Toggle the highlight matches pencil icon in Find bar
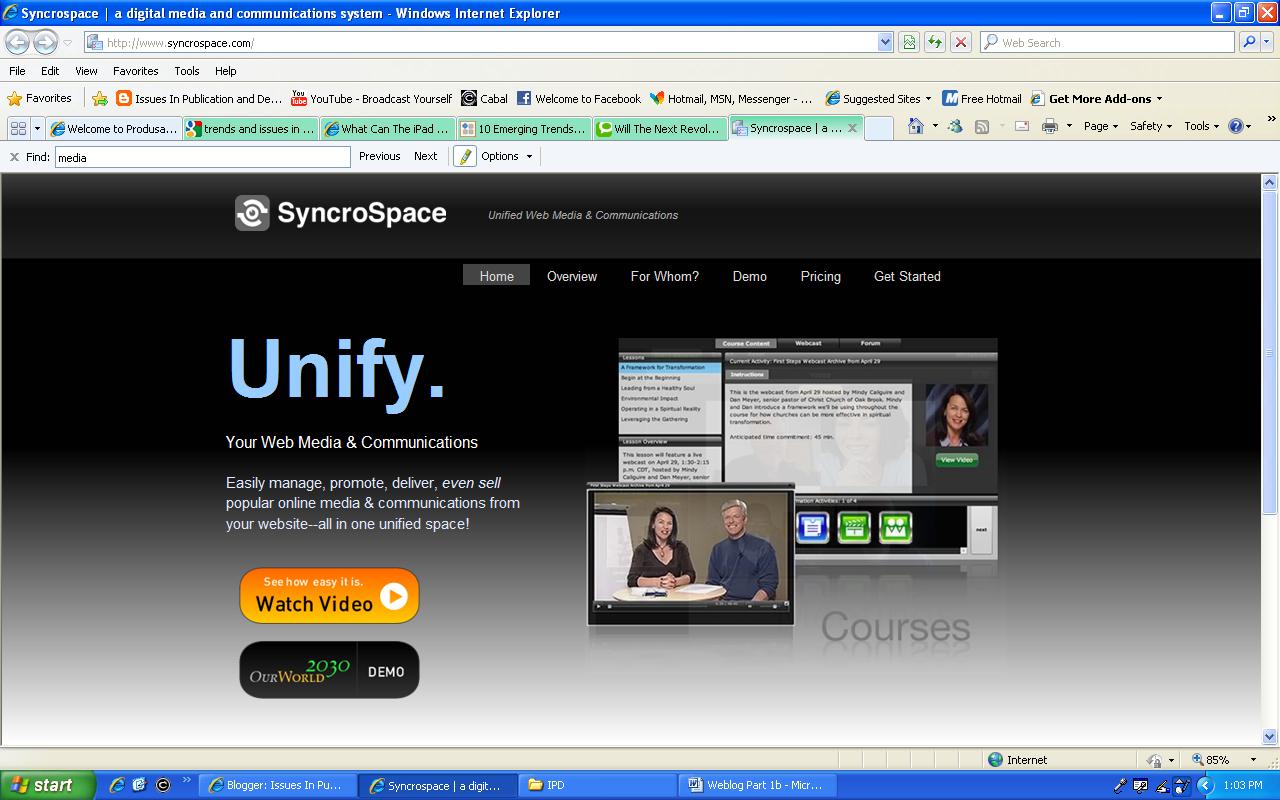The width and height of the screenshot is (1280, 800). (465, 156)
